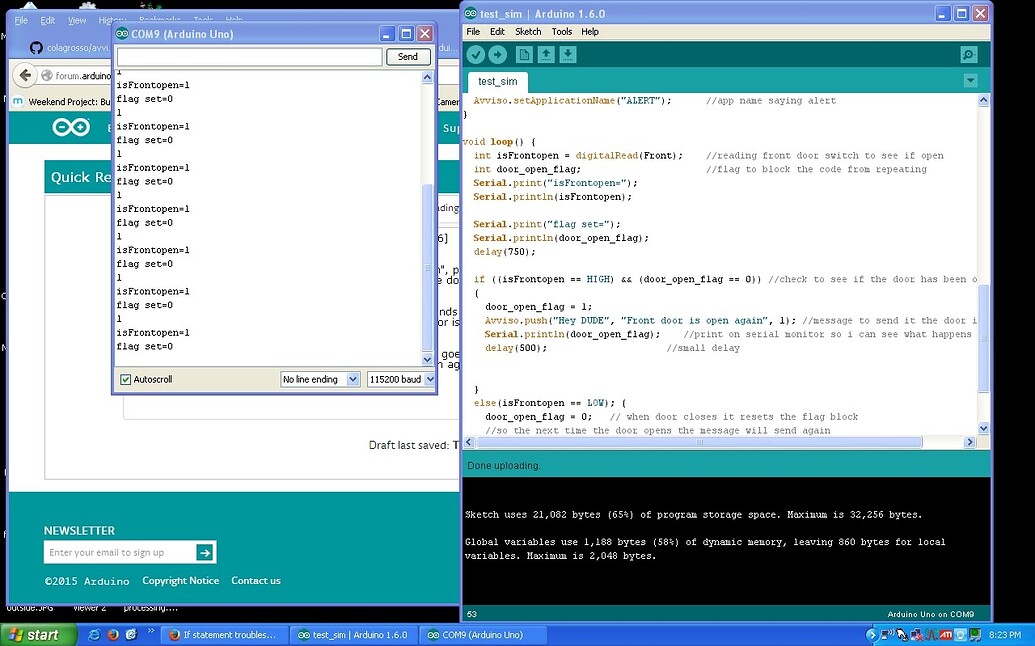The image size is (1035, 646).
Task: Open the Serial Monitor magnifier icon
Action: [968, 54]
